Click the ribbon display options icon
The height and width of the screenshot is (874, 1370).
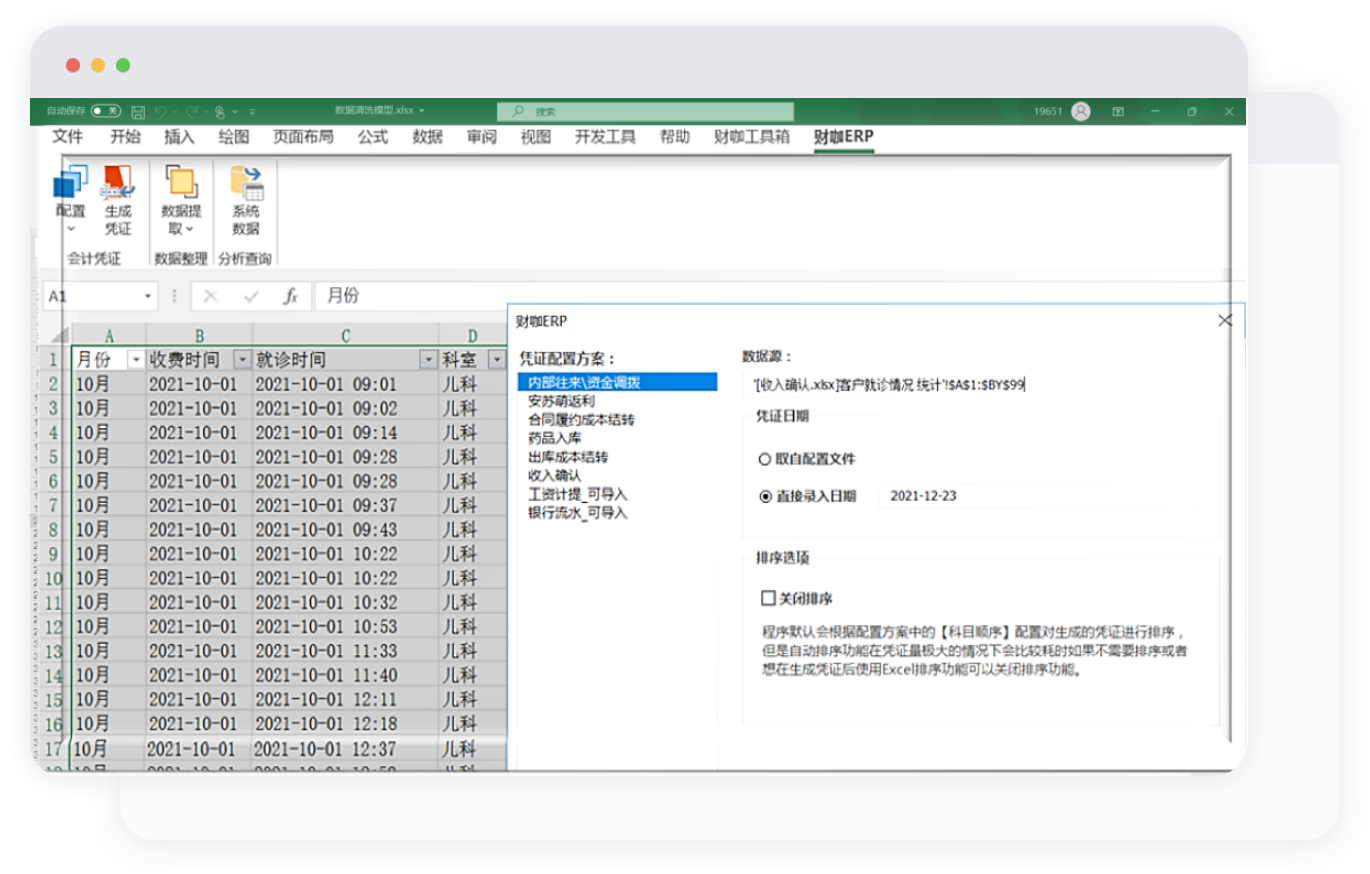pyautogui.click(x=1118, y=112)
